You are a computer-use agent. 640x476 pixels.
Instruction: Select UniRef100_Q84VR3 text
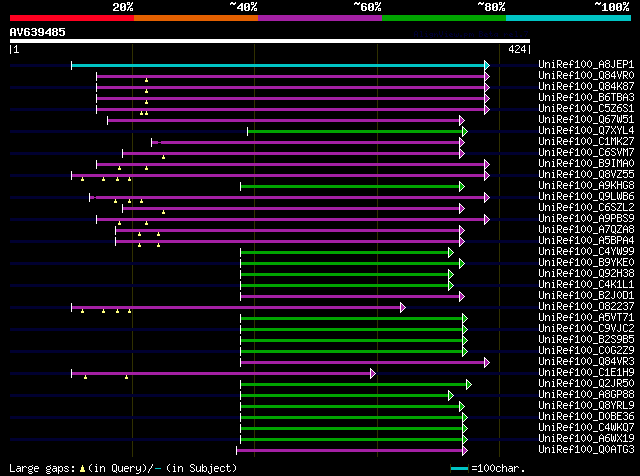point(586,362)
